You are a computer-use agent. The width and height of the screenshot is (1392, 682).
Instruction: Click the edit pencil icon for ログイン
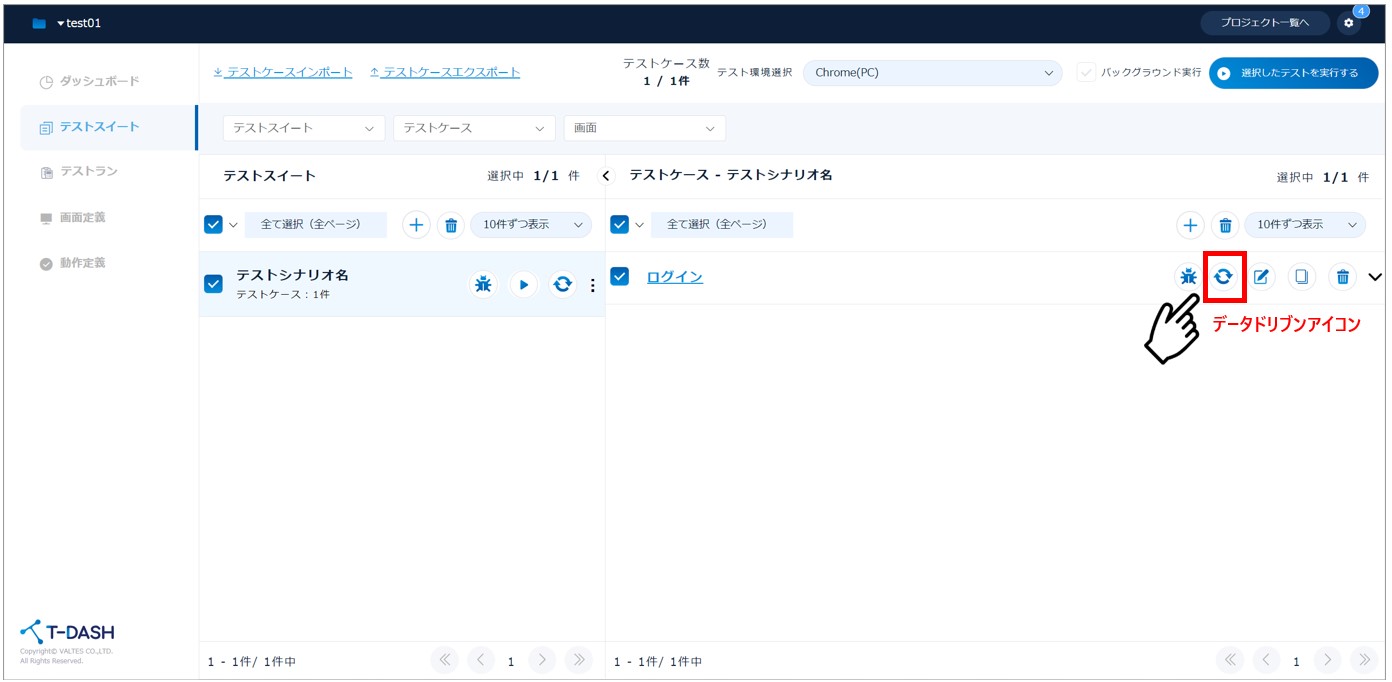click(x=1261, y=277)
